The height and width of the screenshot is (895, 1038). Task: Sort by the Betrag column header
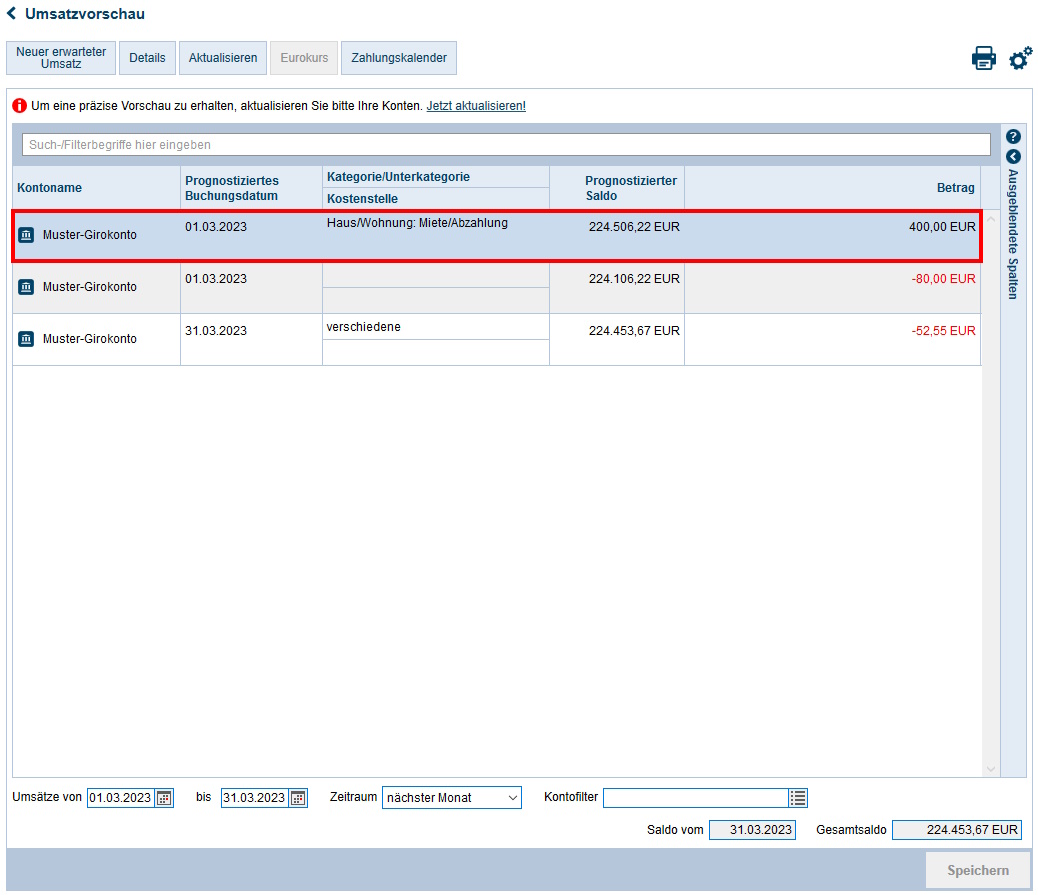[x=955, y=188]
